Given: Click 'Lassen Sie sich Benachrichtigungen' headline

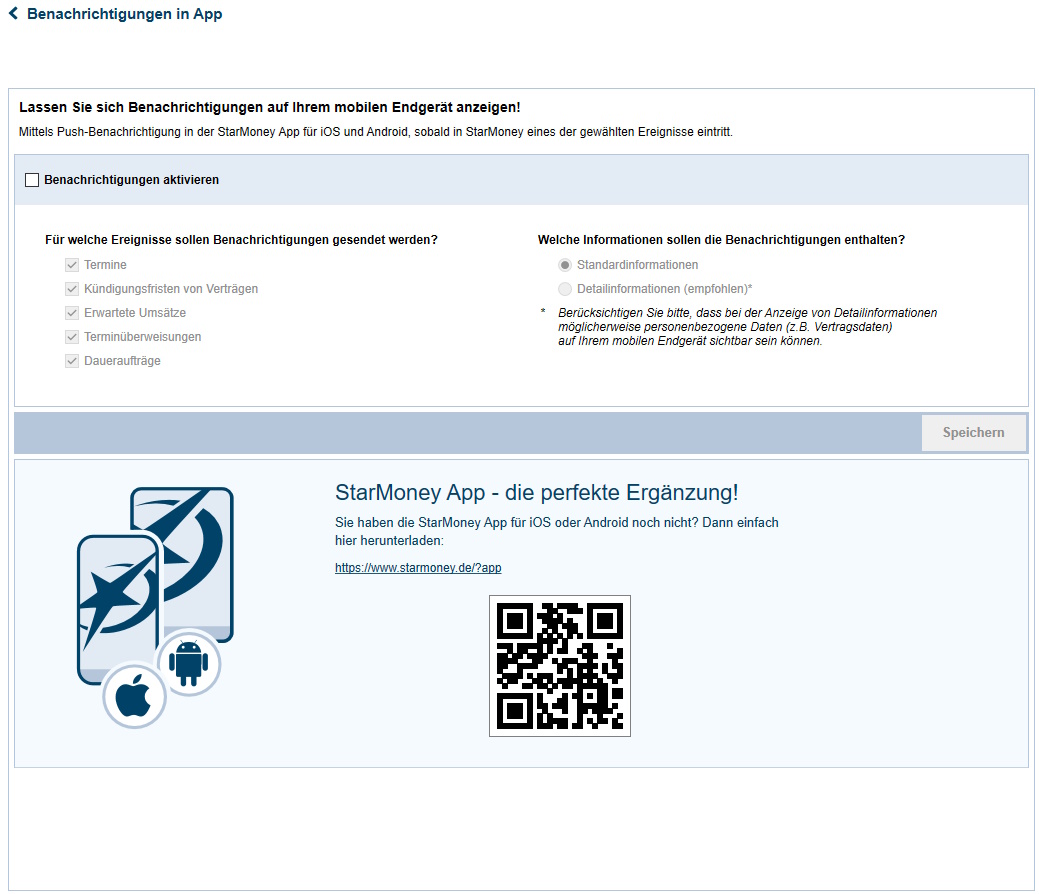Looking at the screenshot, I should click(270, 107).
